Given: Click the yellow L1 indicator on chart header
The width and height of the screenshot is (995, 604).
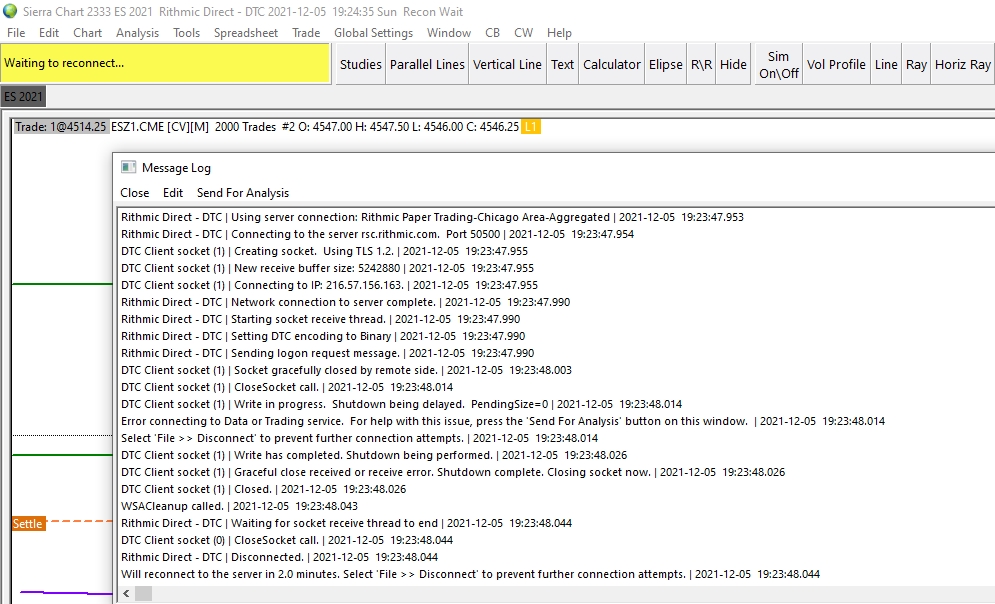Looking at the screenshot, I should [530, 127].
